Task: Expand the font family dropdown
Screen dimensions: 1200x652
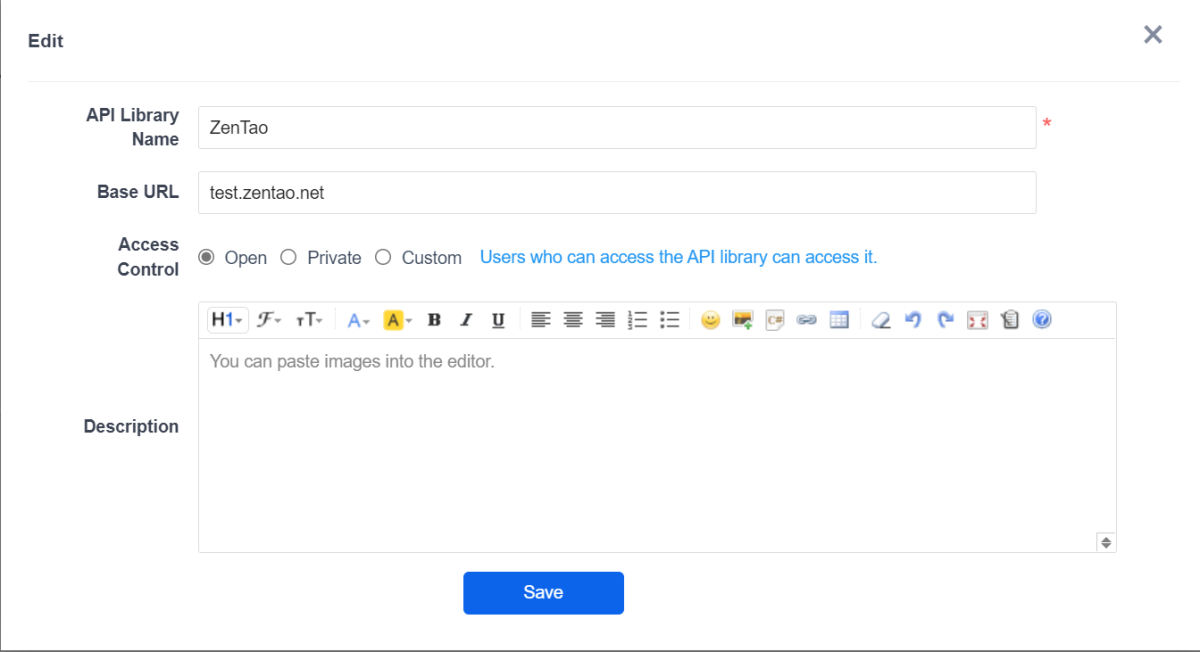Action: [x=269, y=320]
